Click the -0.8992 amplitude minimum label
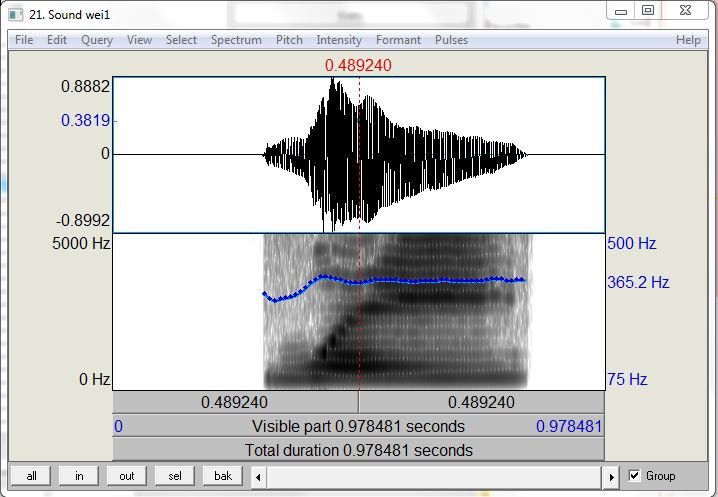The image size is (718, 497). point(83,220)
